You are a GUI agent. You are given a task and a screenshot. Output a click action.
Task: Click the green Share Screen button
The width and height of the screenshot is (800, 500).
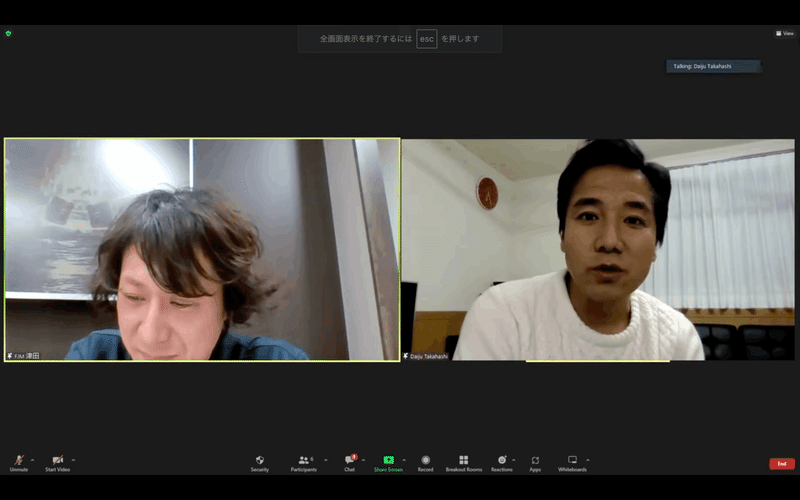[x=388, y=463]
